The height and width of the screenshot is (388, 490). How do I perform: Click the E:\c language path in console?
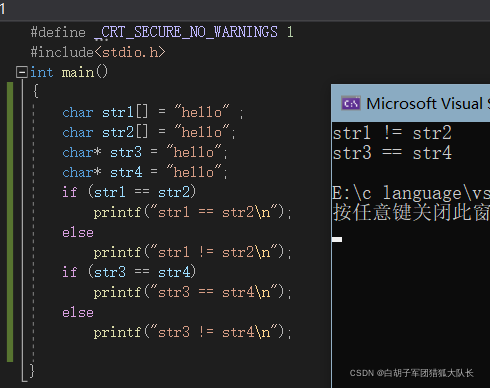pos(411,193)
